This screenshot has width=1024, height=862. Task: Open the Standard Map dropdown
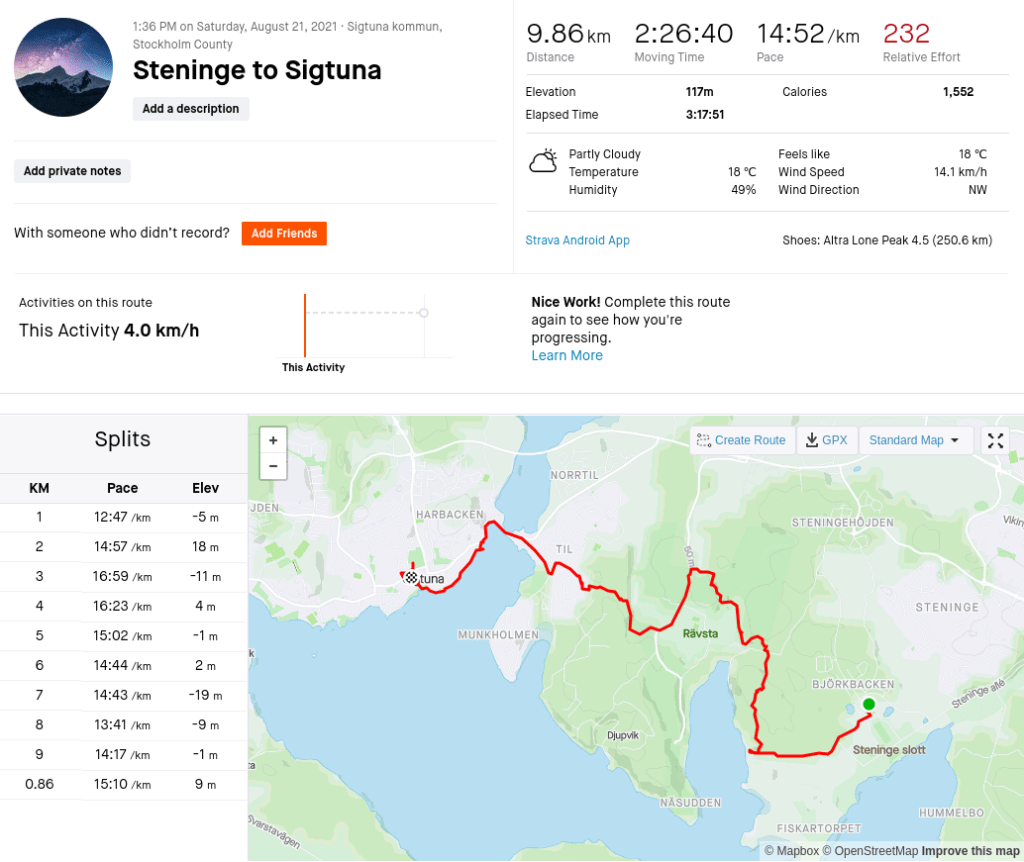(x=914, y=440)
